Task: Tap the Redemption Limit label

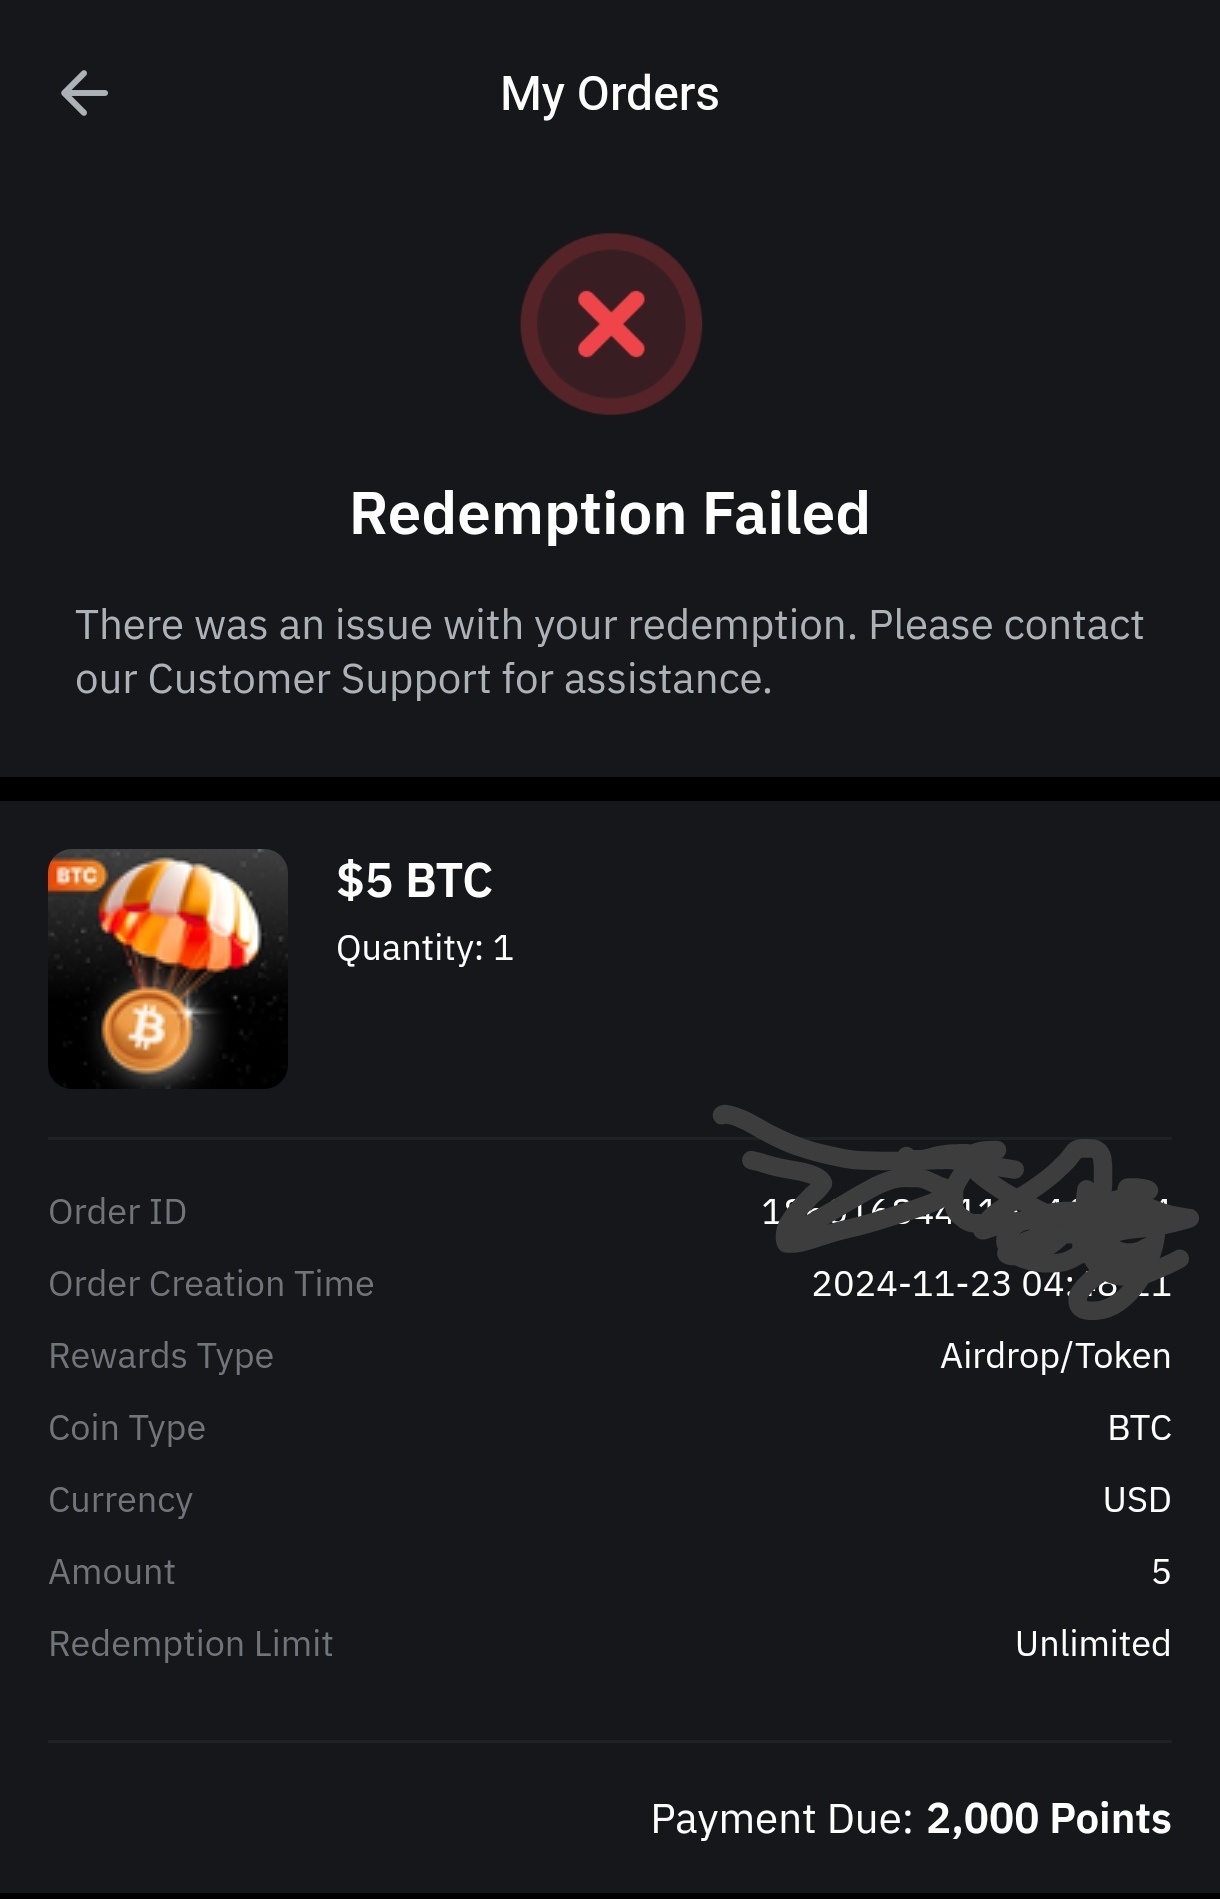Action: coord(190,1644)
